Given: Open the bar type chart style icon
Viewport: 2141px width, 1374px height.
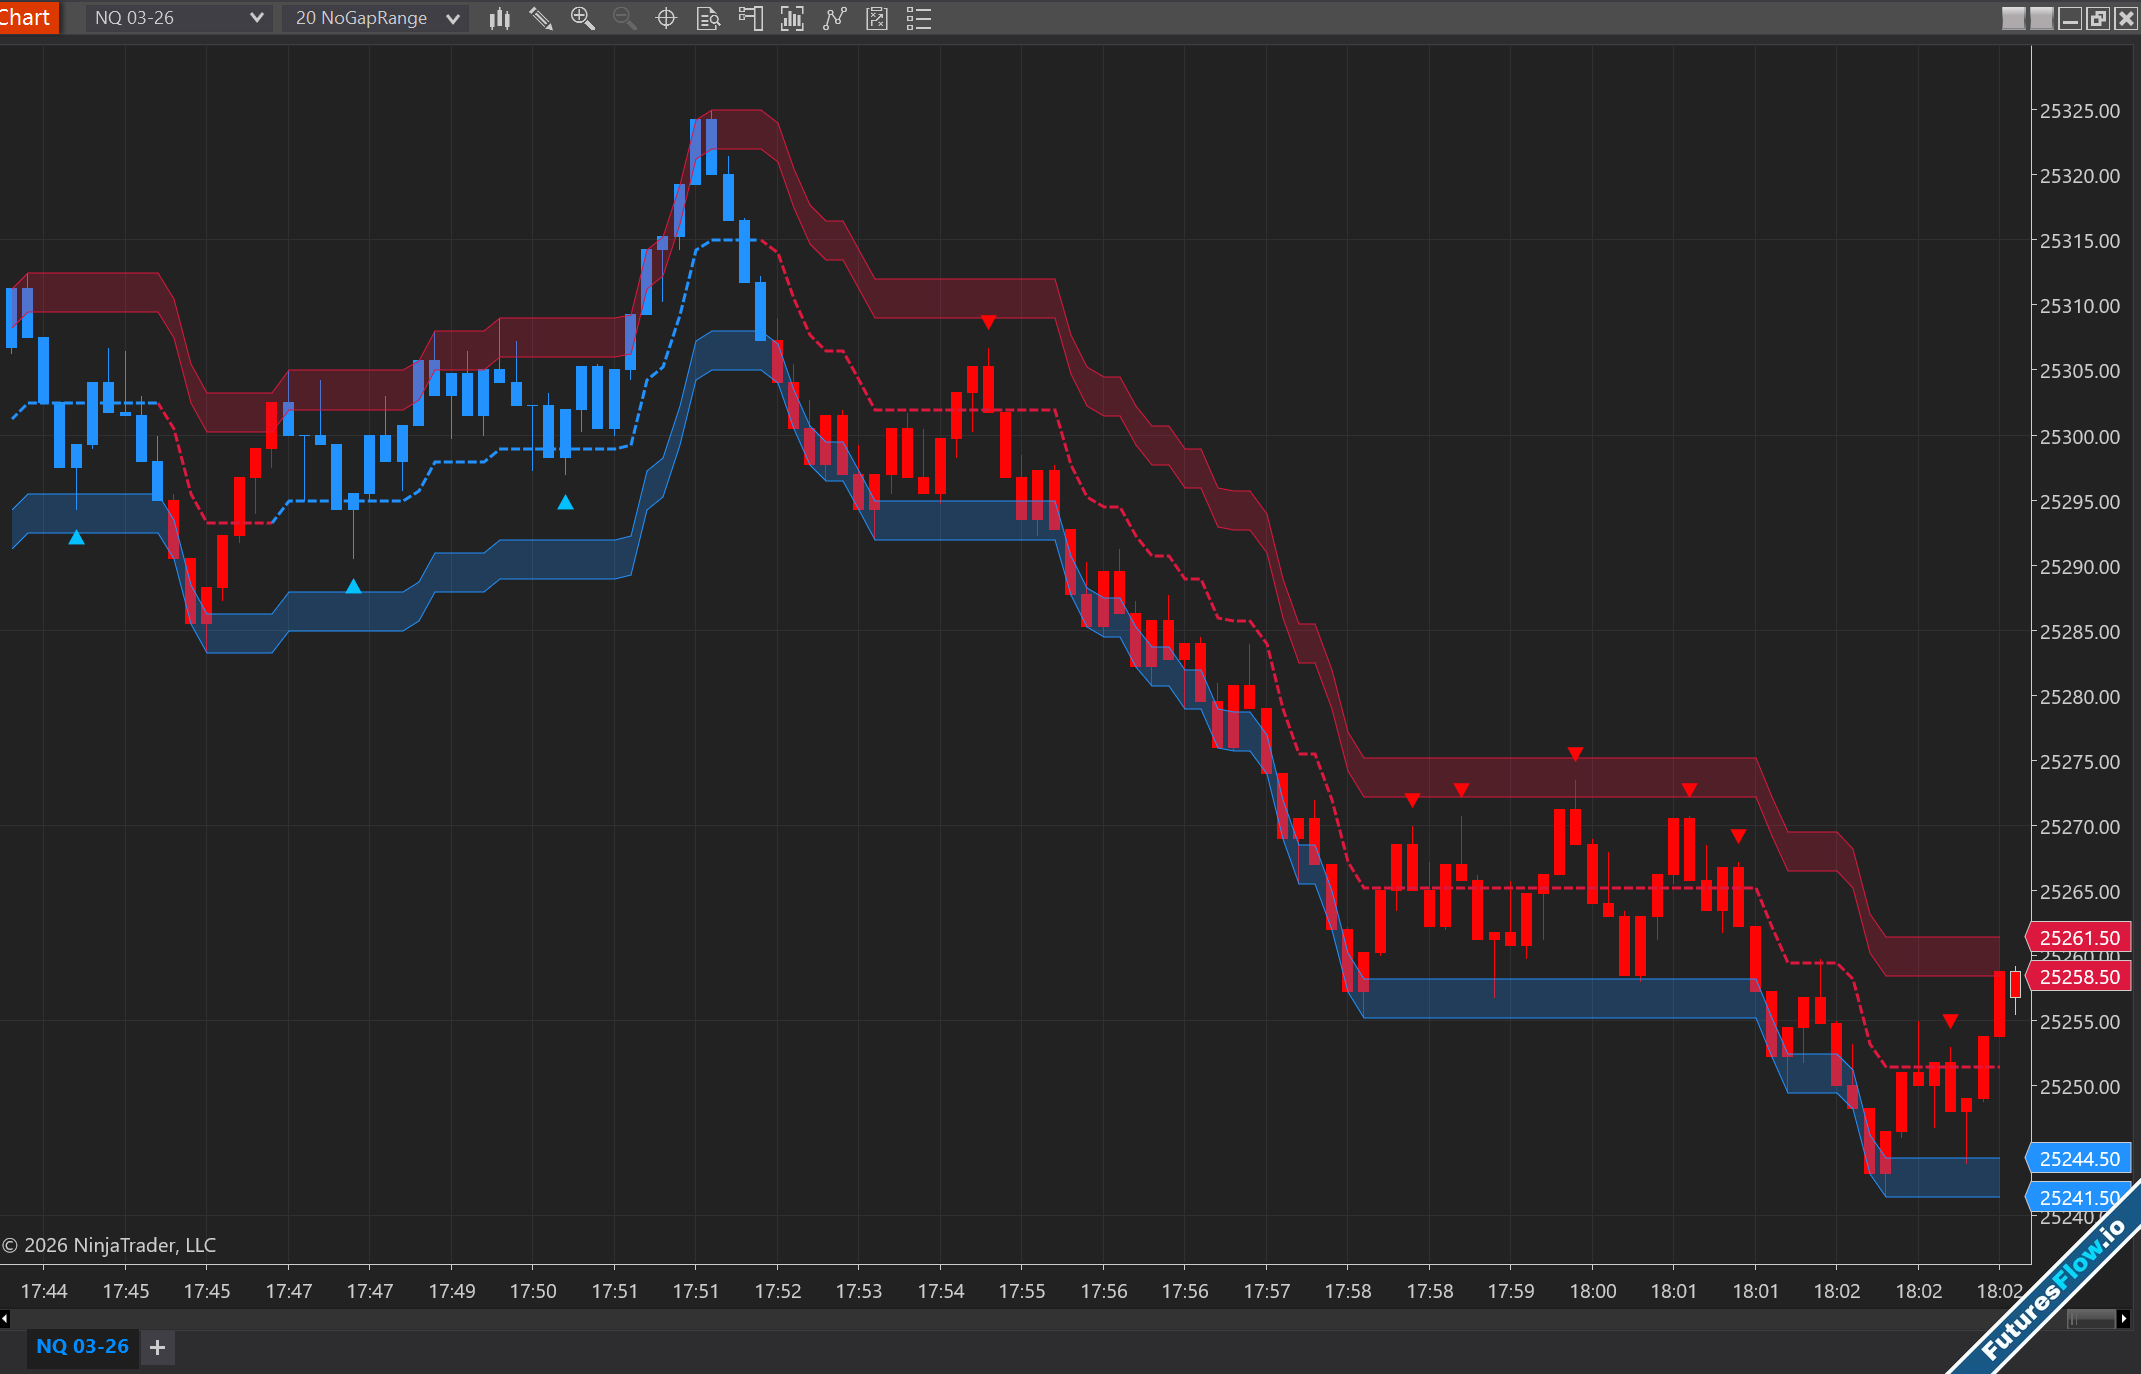Looking at the screenshot, I should (499, 18).
